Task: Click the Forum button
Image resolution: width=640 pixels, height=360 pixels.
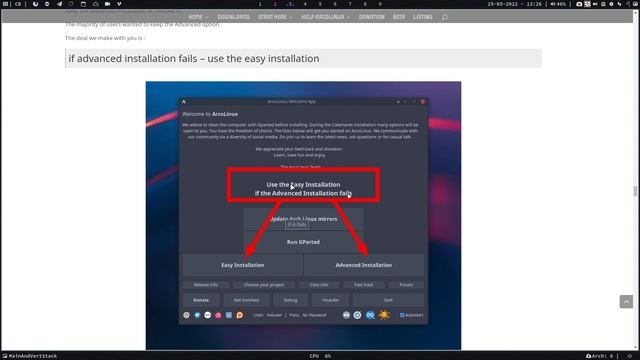Action: click(406, 285)
